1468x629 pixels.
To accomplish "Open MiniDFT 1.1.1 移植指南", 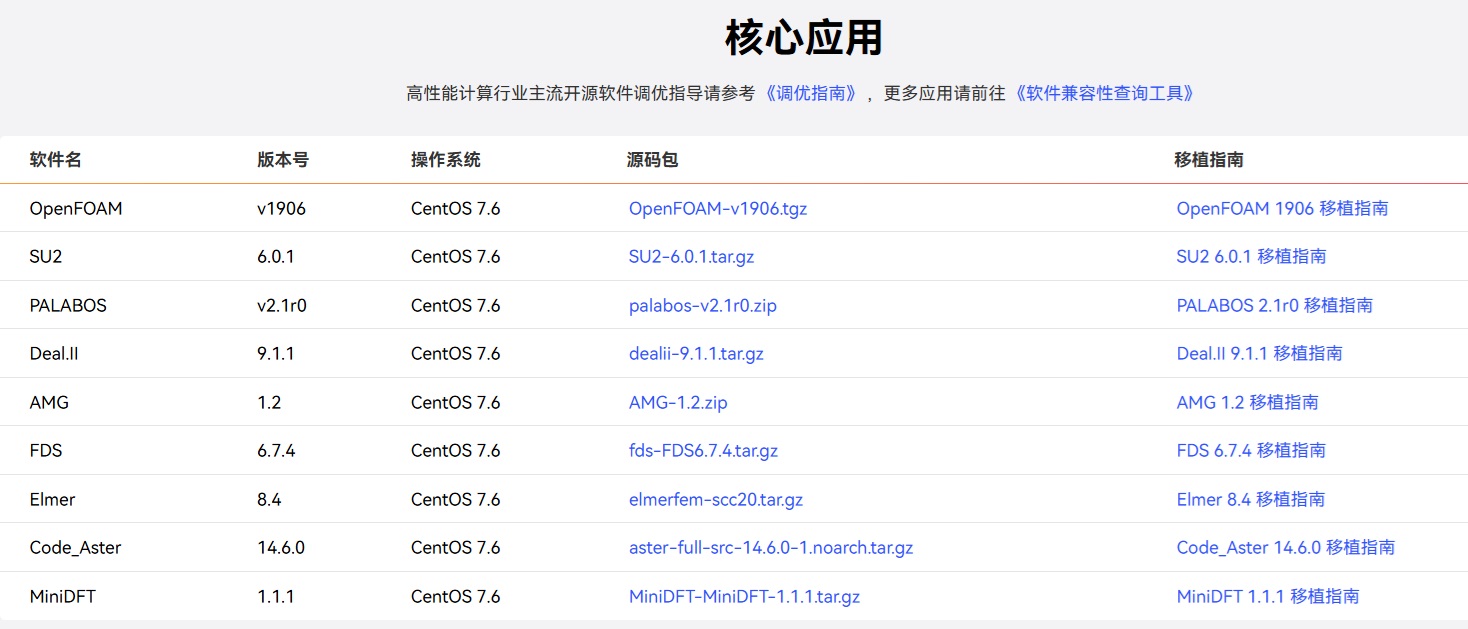I will (1268, 596).
